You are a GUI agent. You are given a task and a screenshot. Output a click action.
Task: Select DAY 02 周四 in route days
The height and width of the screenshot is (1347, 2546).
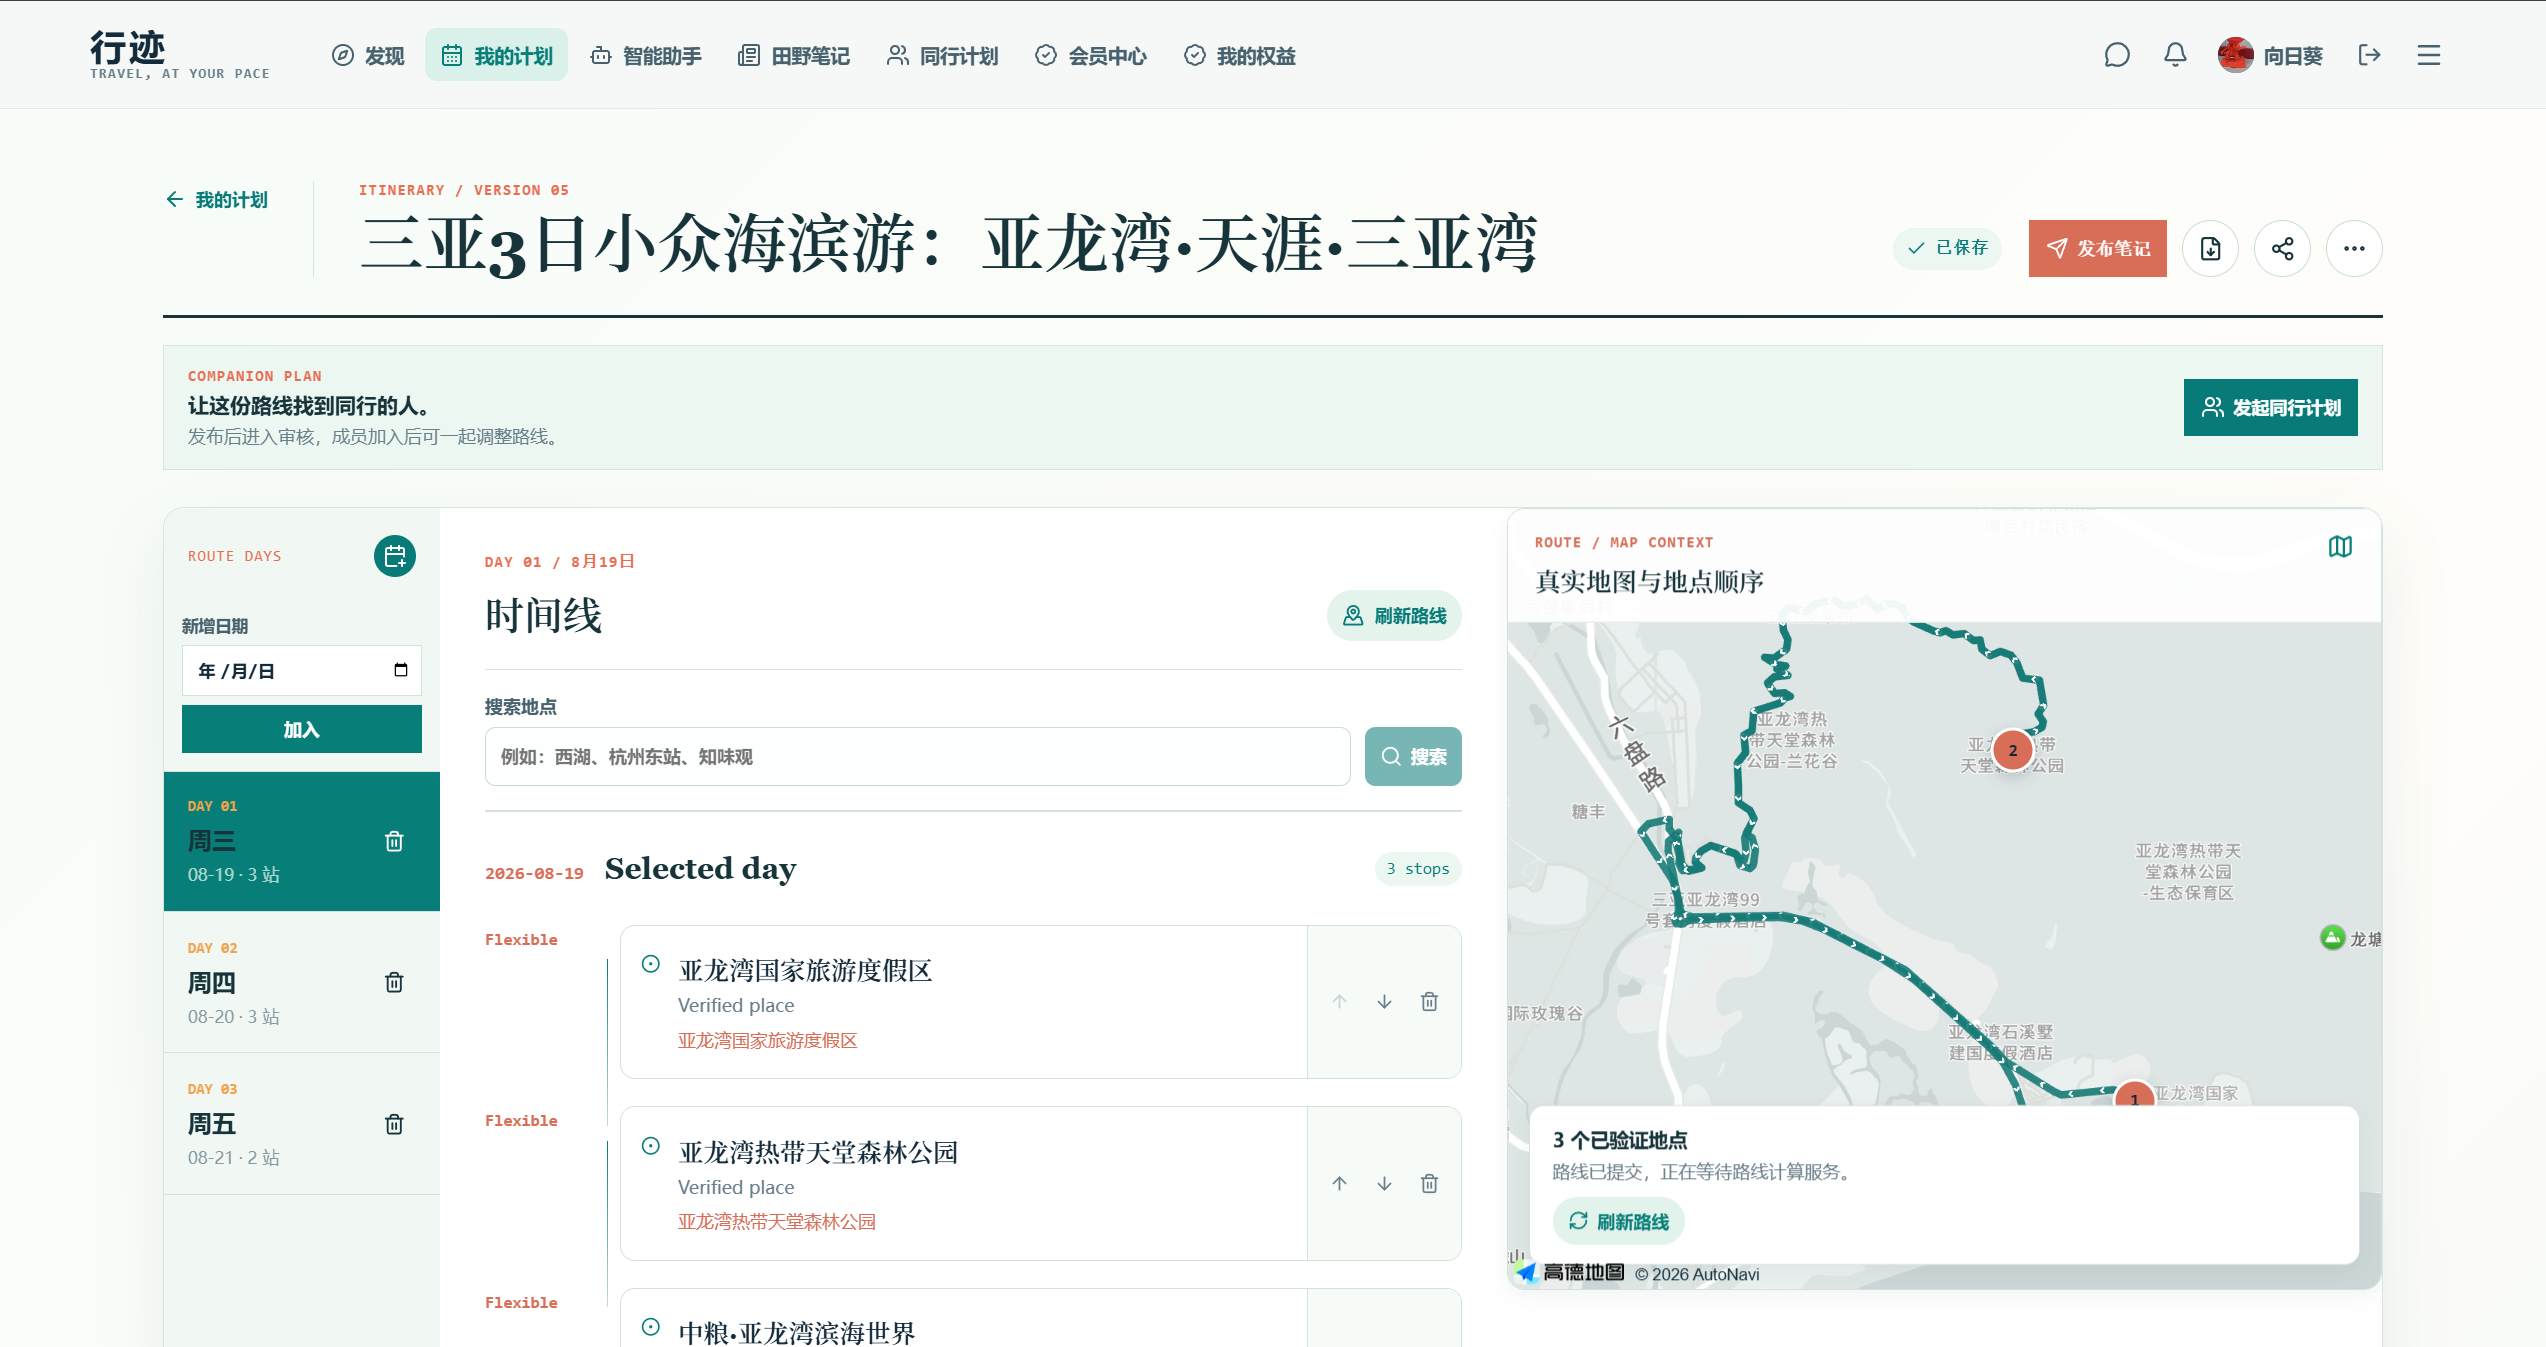(x=302, y=982)
